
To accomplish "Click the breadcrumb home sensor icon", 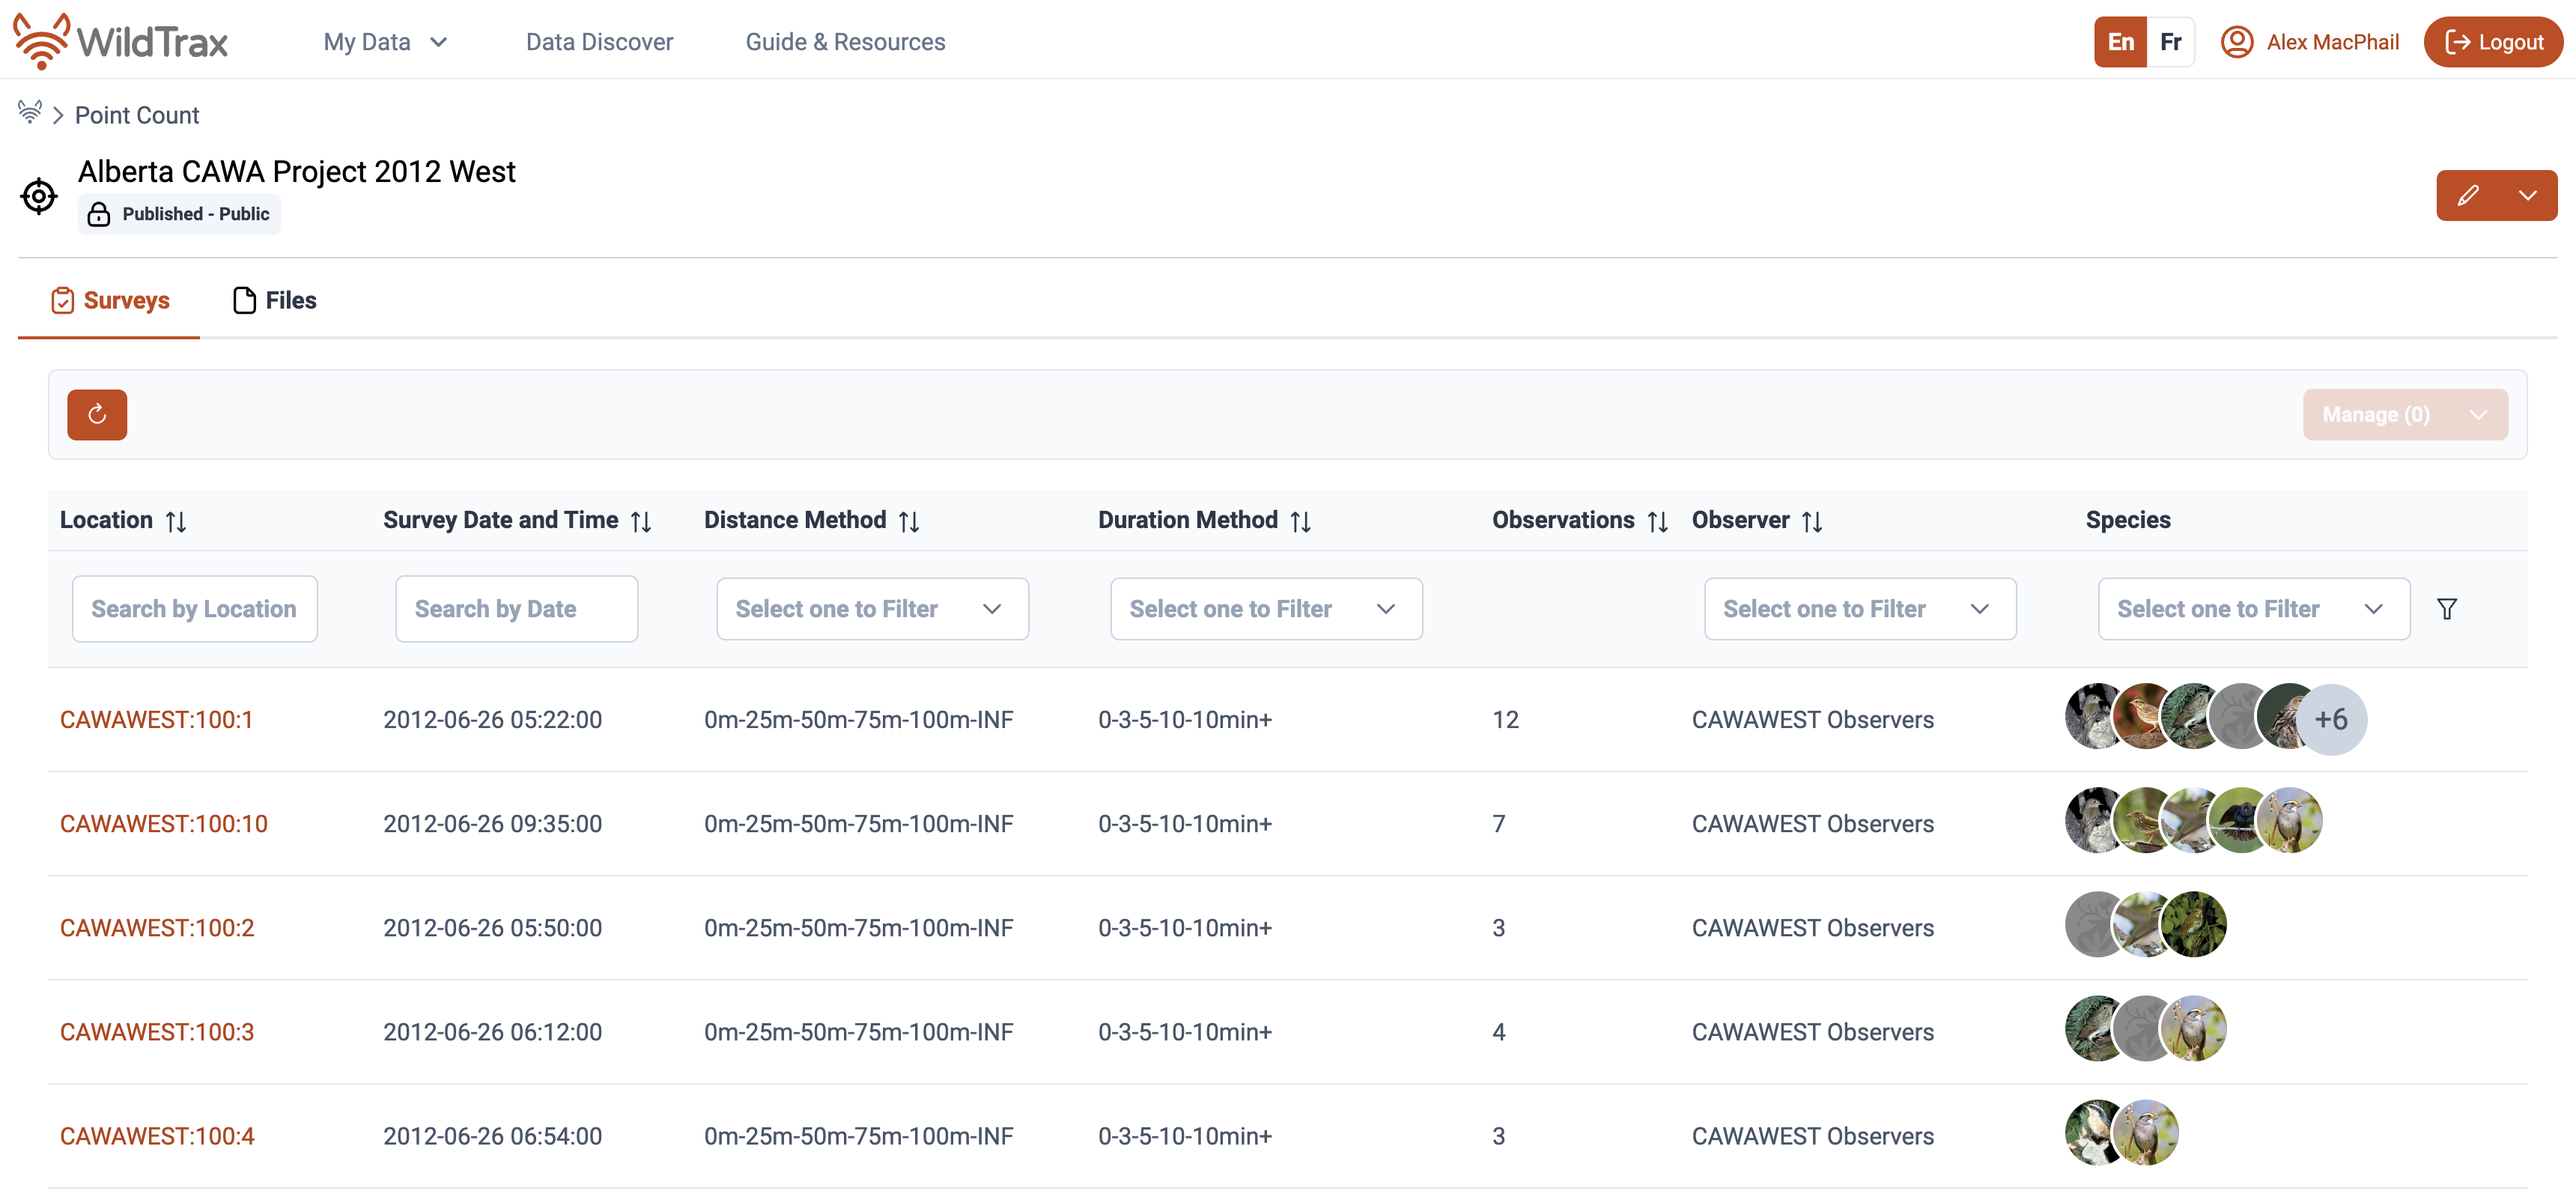I will tap(30, 113).
